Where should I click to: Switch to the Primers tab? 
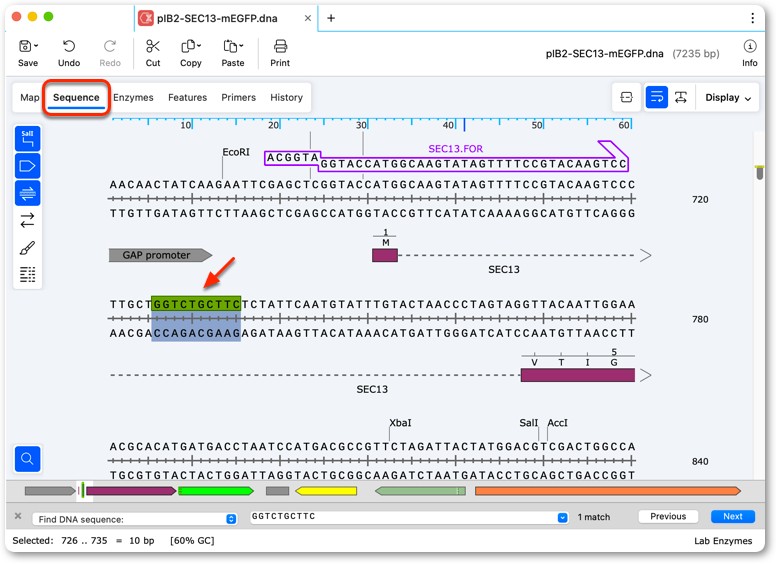point(239,97)
